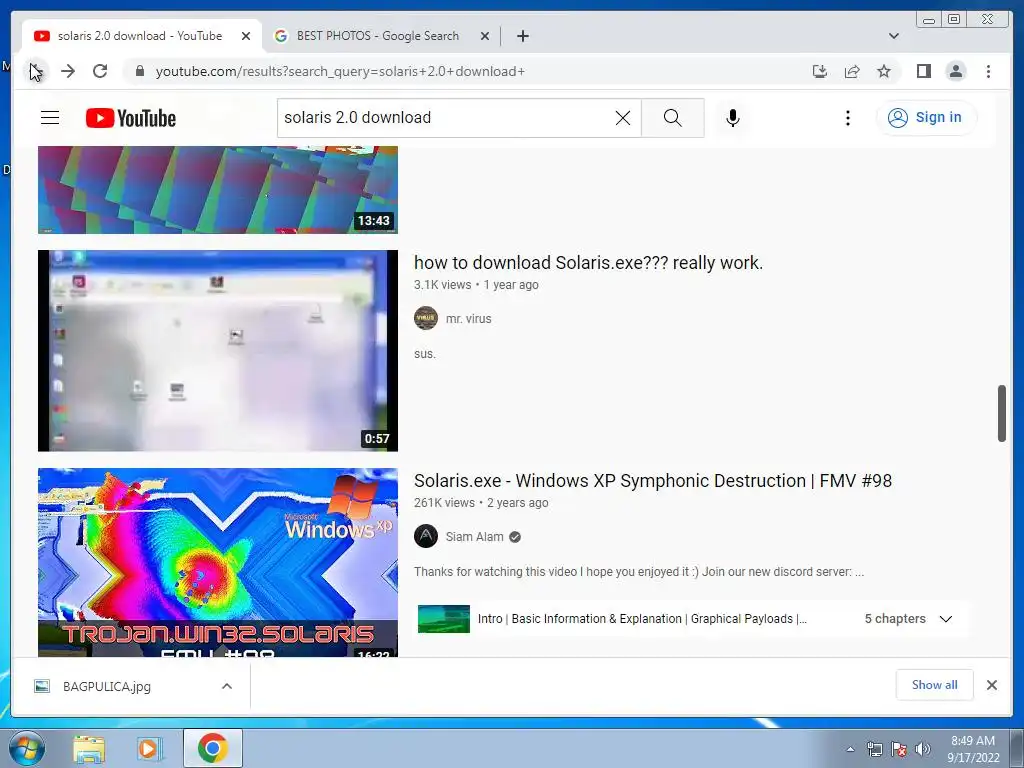Viewport: 1024px width, 768px height.
Task: Open thumbnail of 13:43 video
Action: point(217,189)
